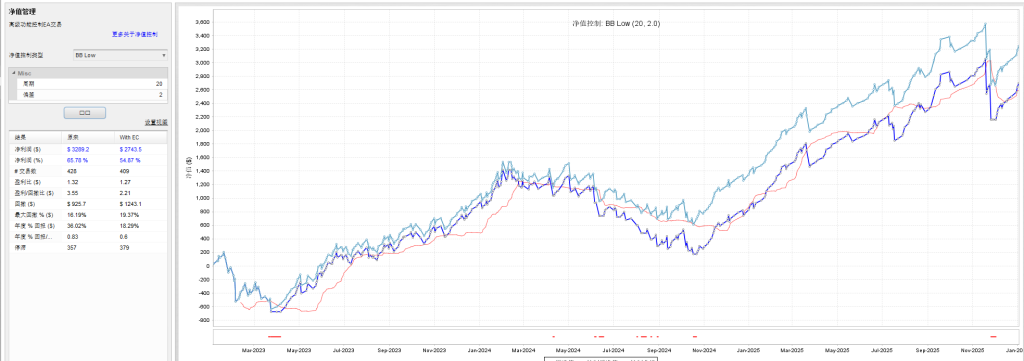The image size is (1024, 361).
Task: Click the calculate button below Misc
Action: tap(85, 113)
